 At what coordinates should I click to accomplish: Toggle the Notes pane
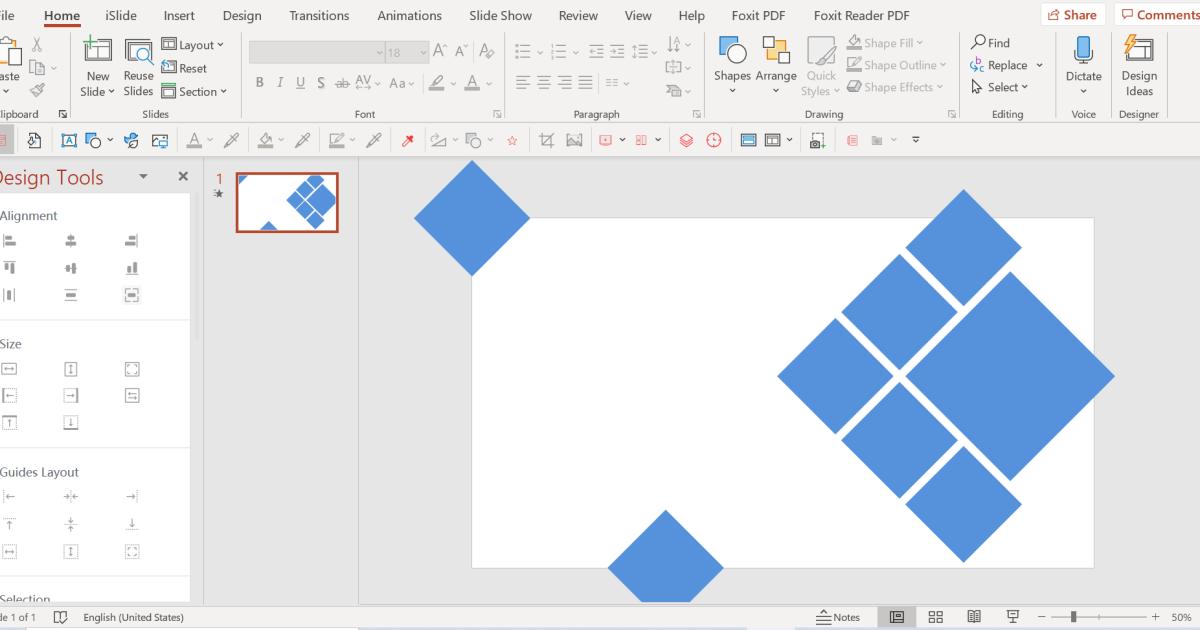tap(838, 617)
